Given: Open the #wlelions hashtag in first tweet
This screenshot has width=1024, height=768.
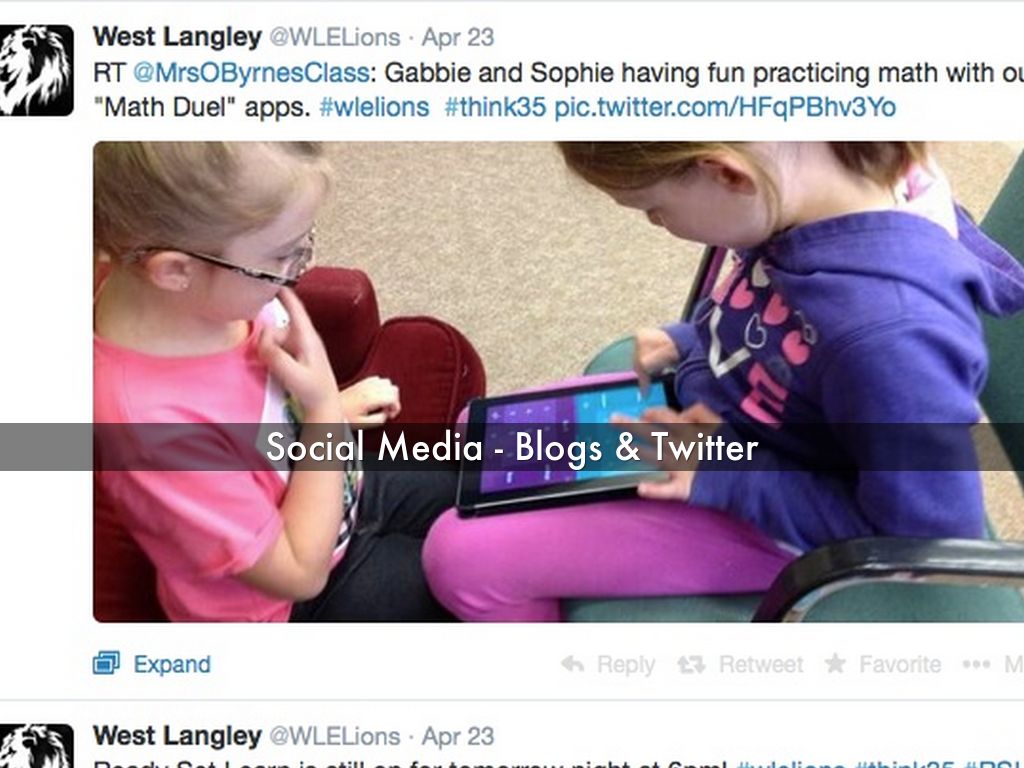Looking at the screenshot, I should pos(374,107).
